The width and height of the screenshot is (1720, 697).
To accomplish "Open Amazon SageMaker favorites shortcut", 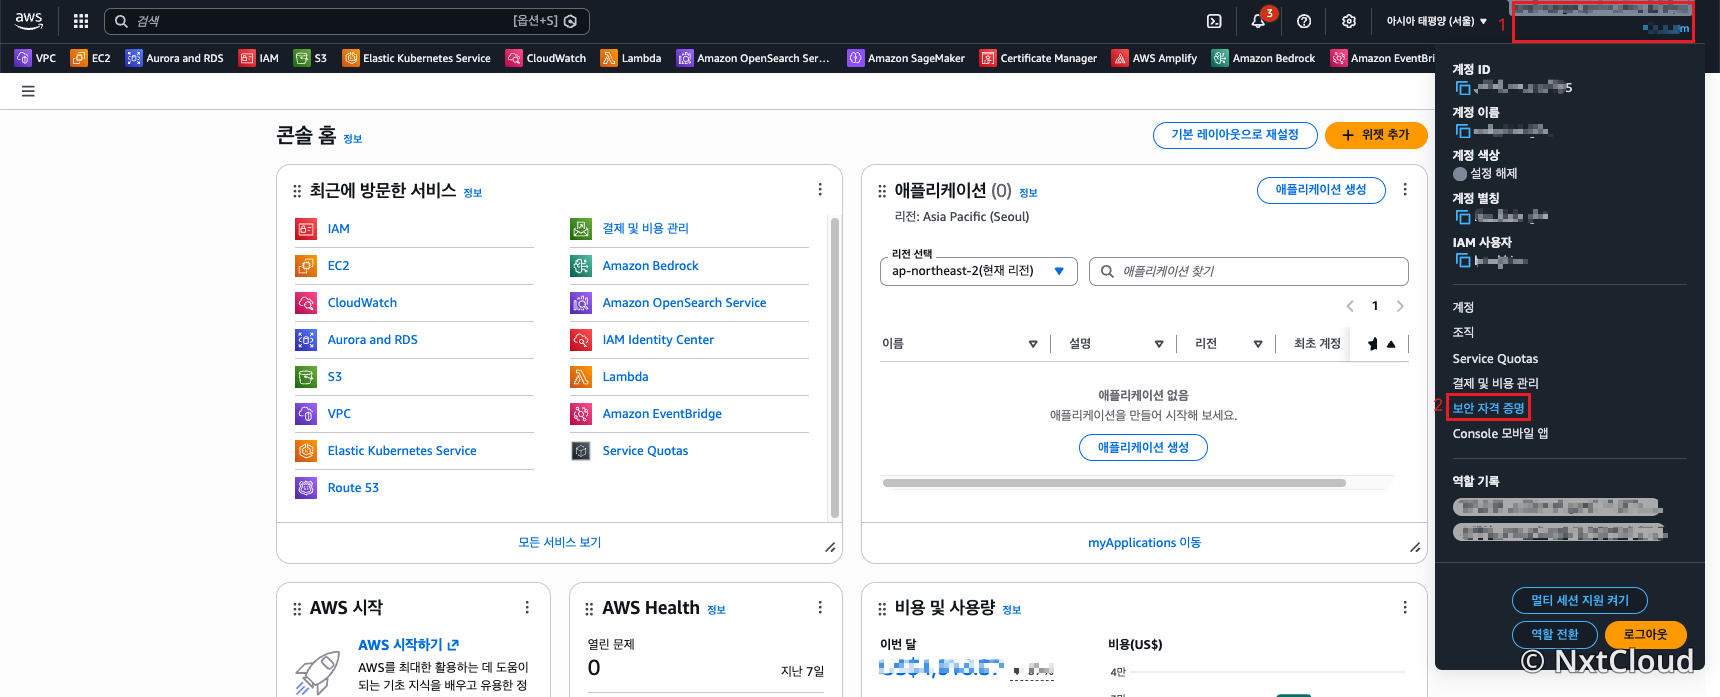I will (x=906, y=58).
